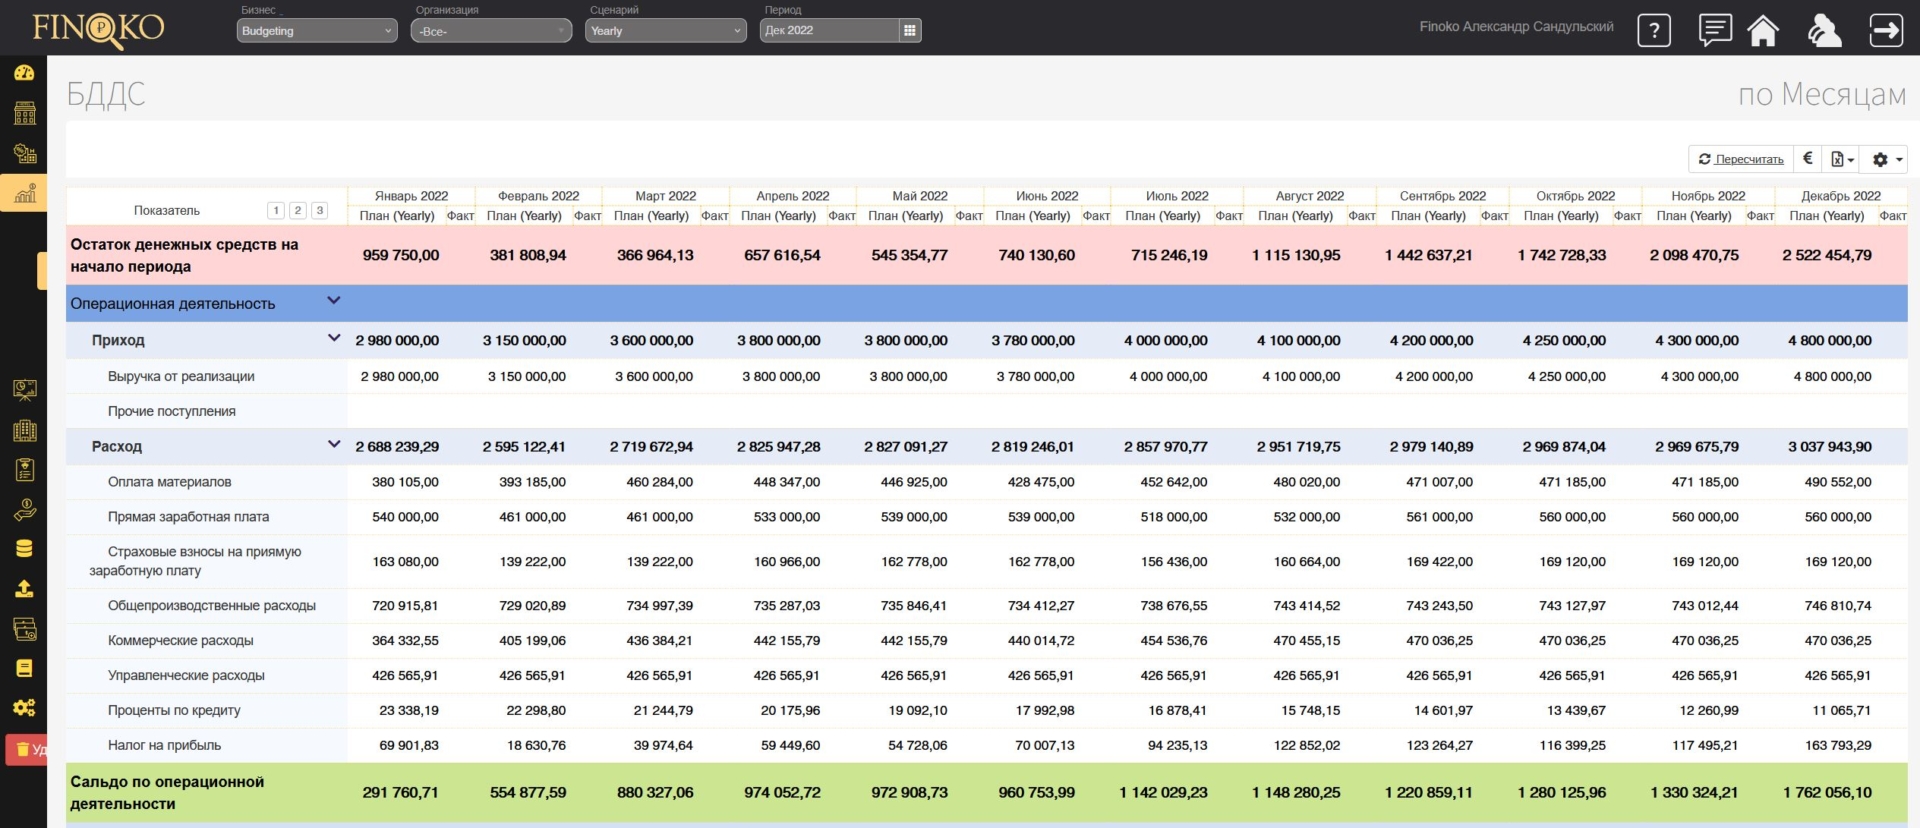The width and height of the screenshot is (1920, 828).
Task: Open the calendar picker for Период
Action: click(909, 31)
